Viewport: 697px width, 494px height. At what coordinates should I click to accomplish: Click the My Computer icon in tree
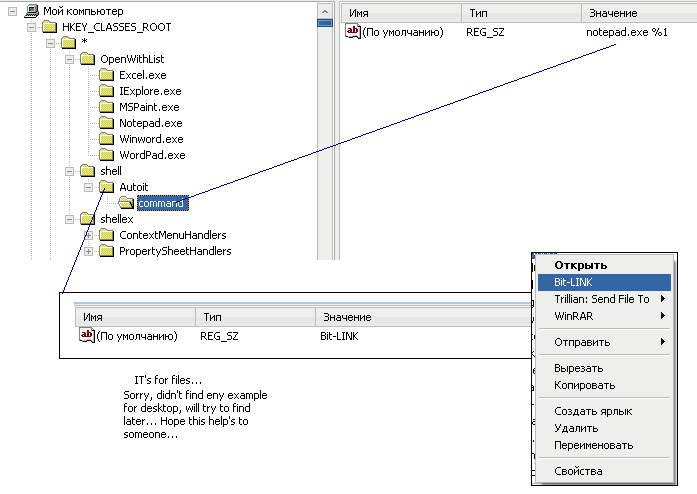(x=32, y=11)
